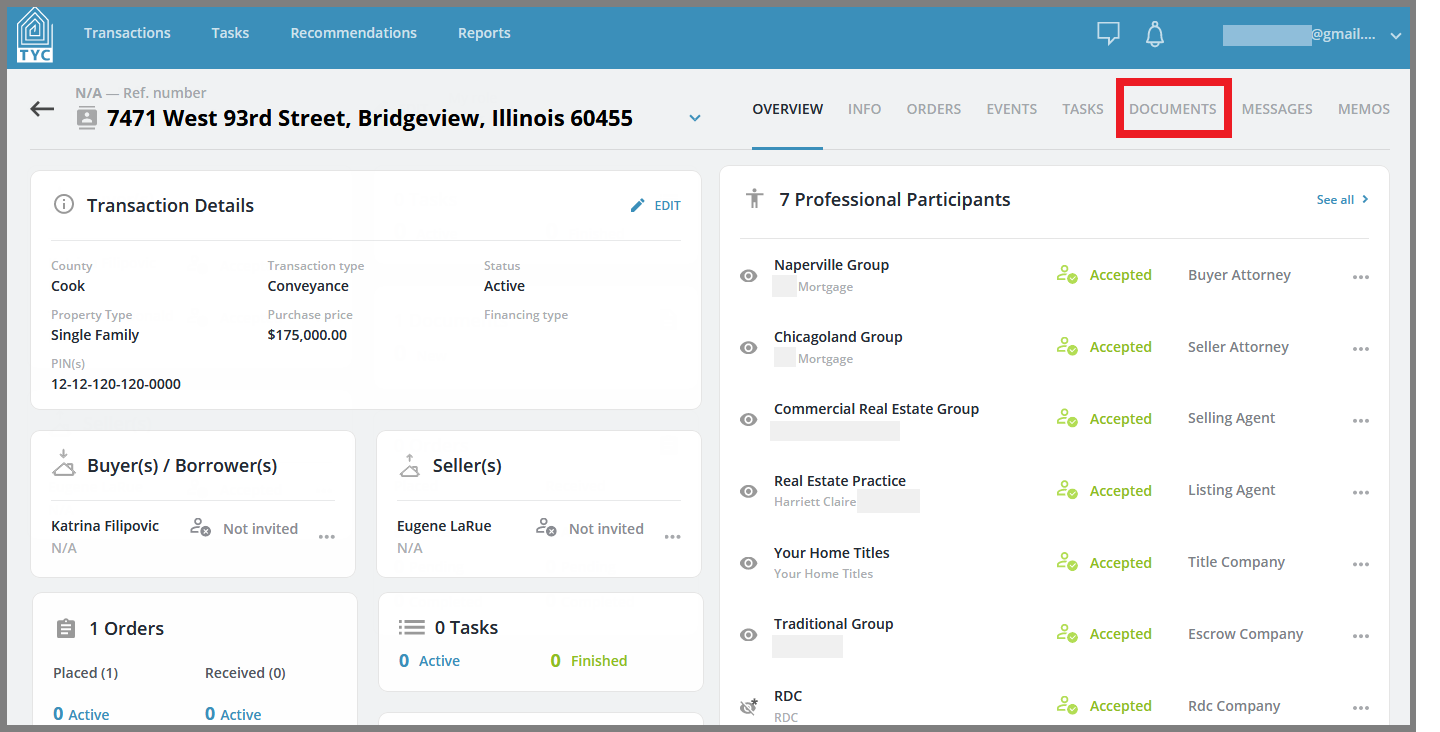Click the 0 Active tasks link

[429, 661]
